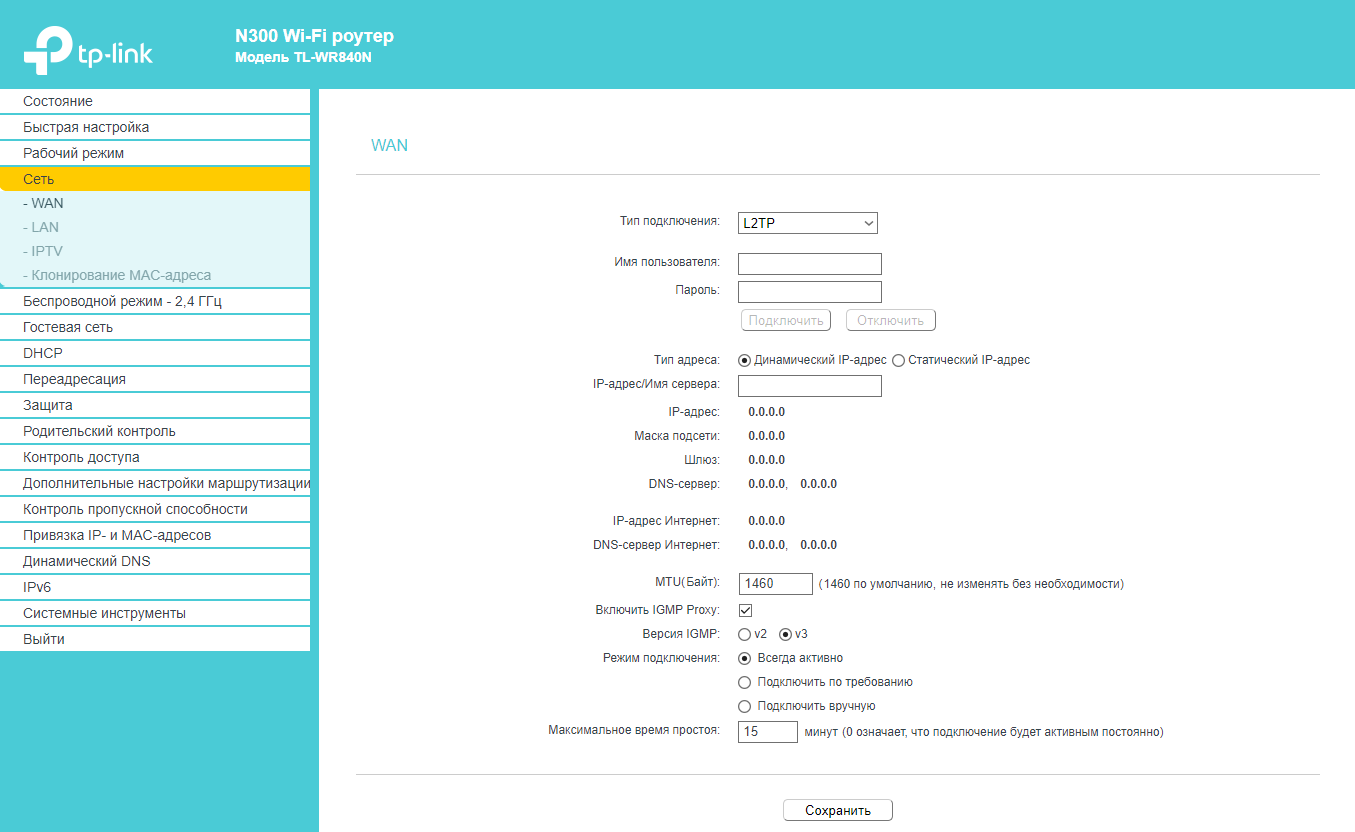Click the server IP-address/name field

click(810, 386)
